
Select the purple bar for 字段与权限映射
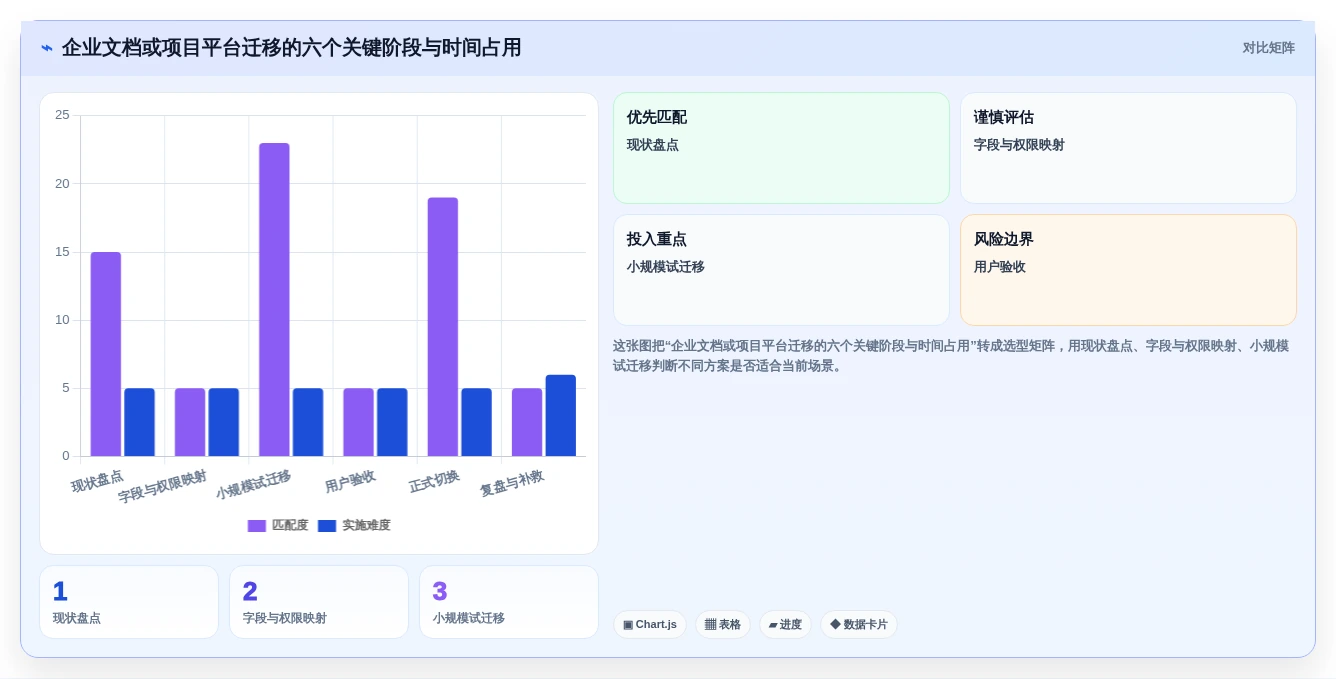click(190, 422)
